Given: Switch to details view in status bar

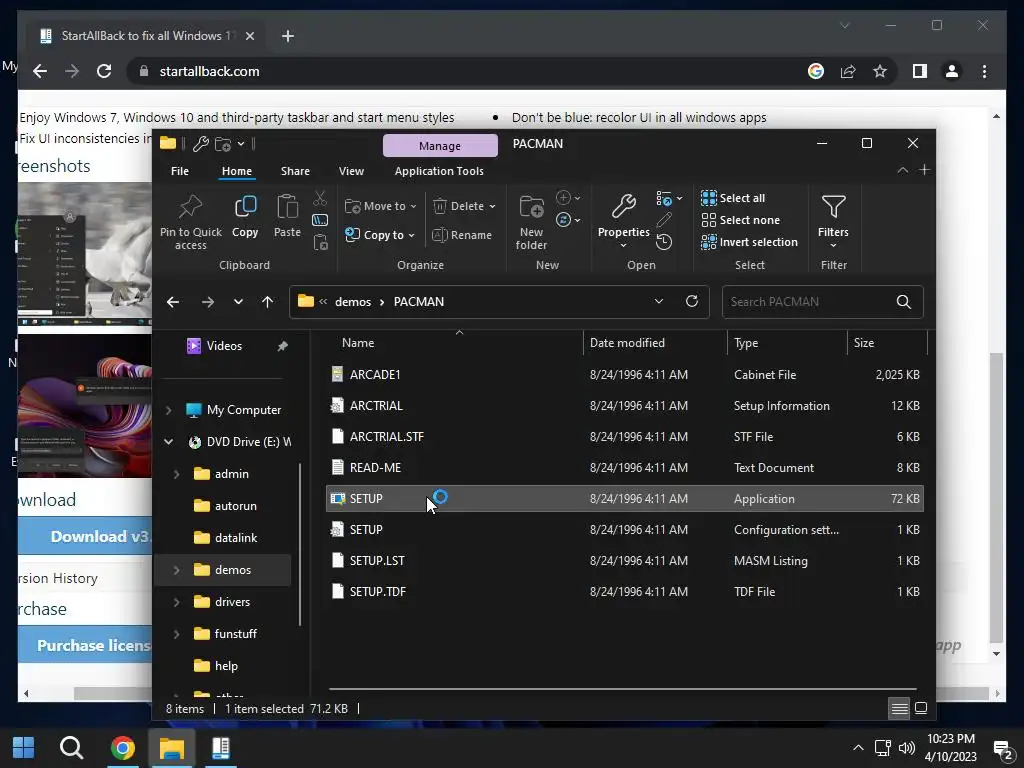Looking at the screenshot, I should (x=899, y=709).
